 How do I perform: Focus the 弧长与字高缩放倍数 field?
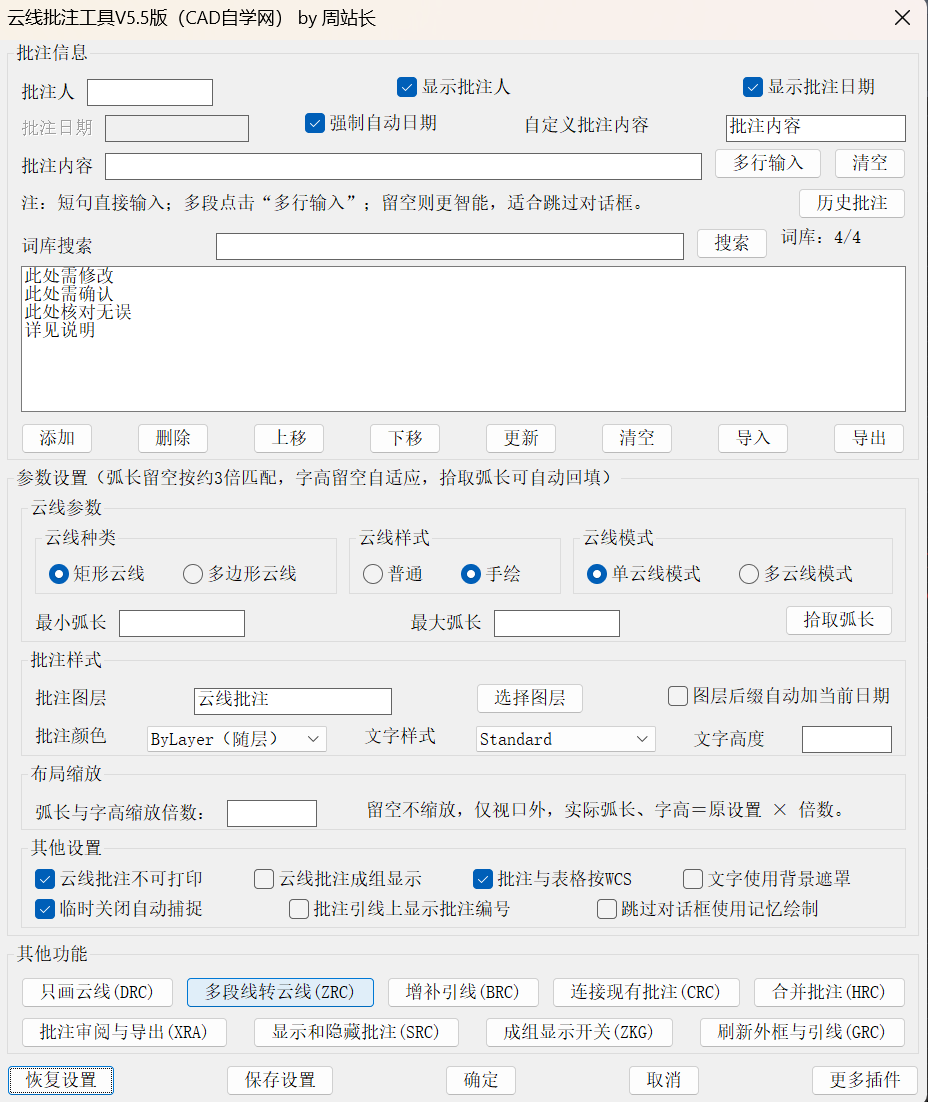(271, 813)
